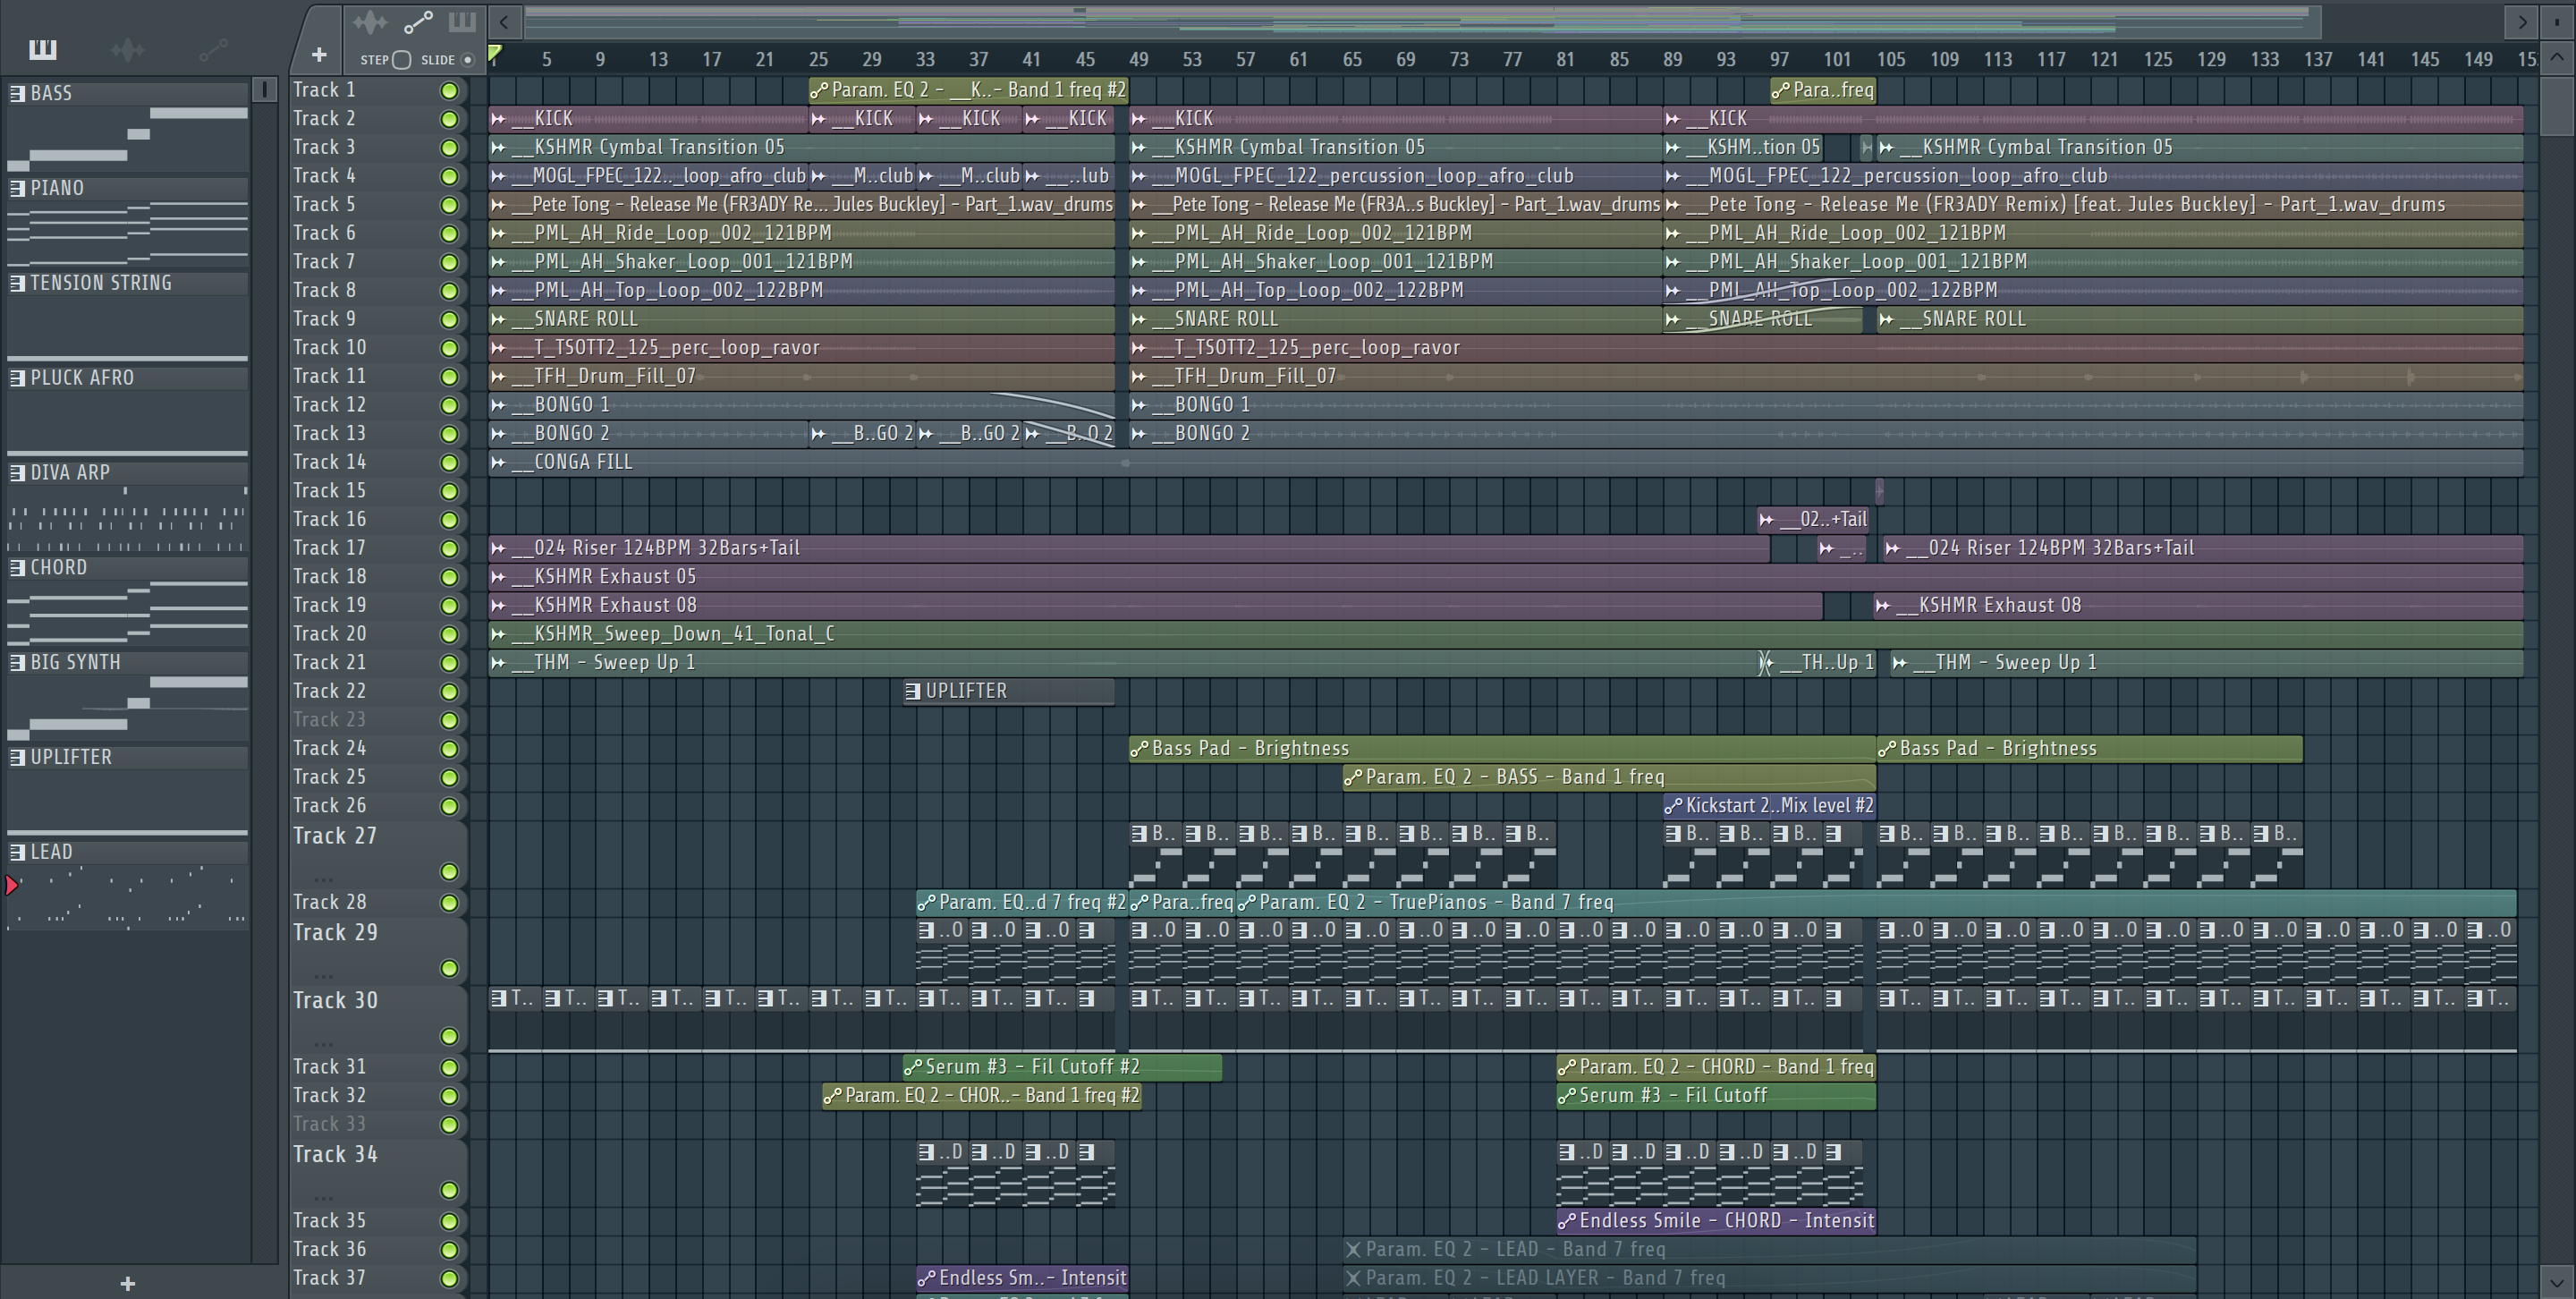Click bar 97 on the timeline ruler
2576x1299 pixels.
[1779, 60]
